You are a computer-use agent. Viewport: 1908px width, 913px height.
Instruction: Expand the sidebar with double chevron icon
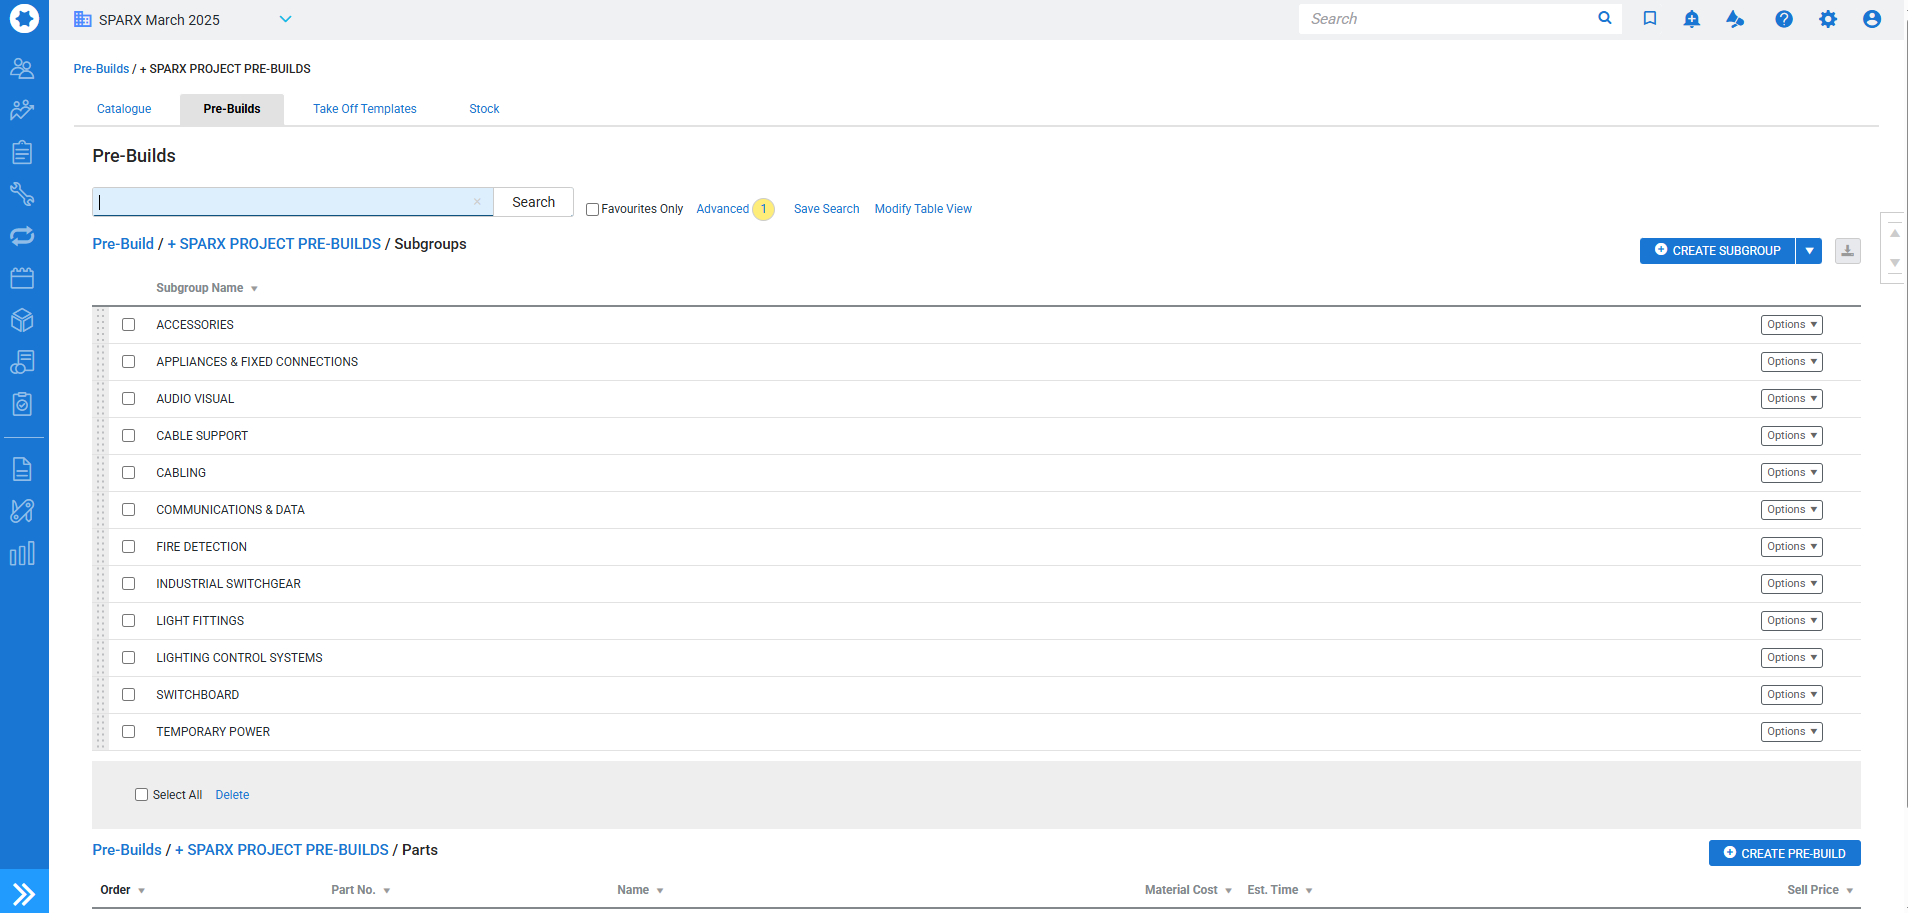24,893
